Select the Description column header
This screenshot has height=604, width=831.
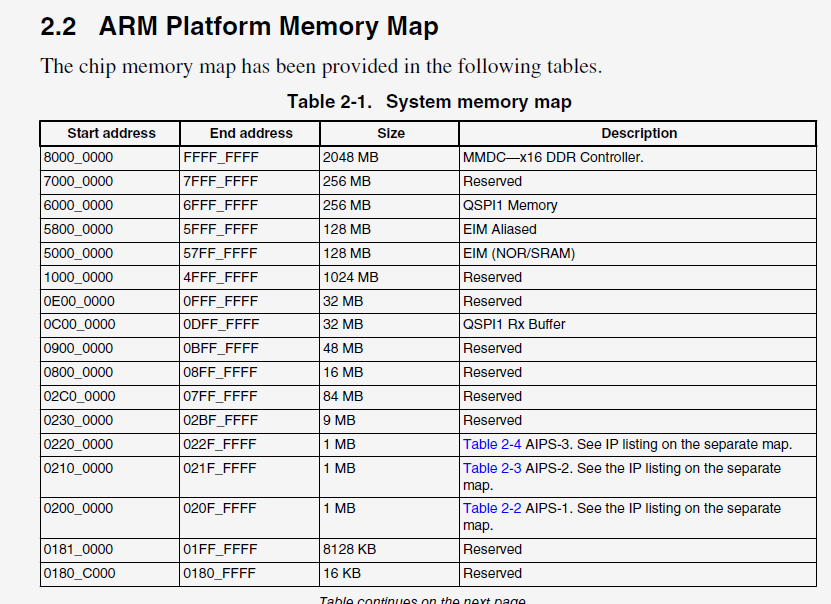tap(638, 133)
